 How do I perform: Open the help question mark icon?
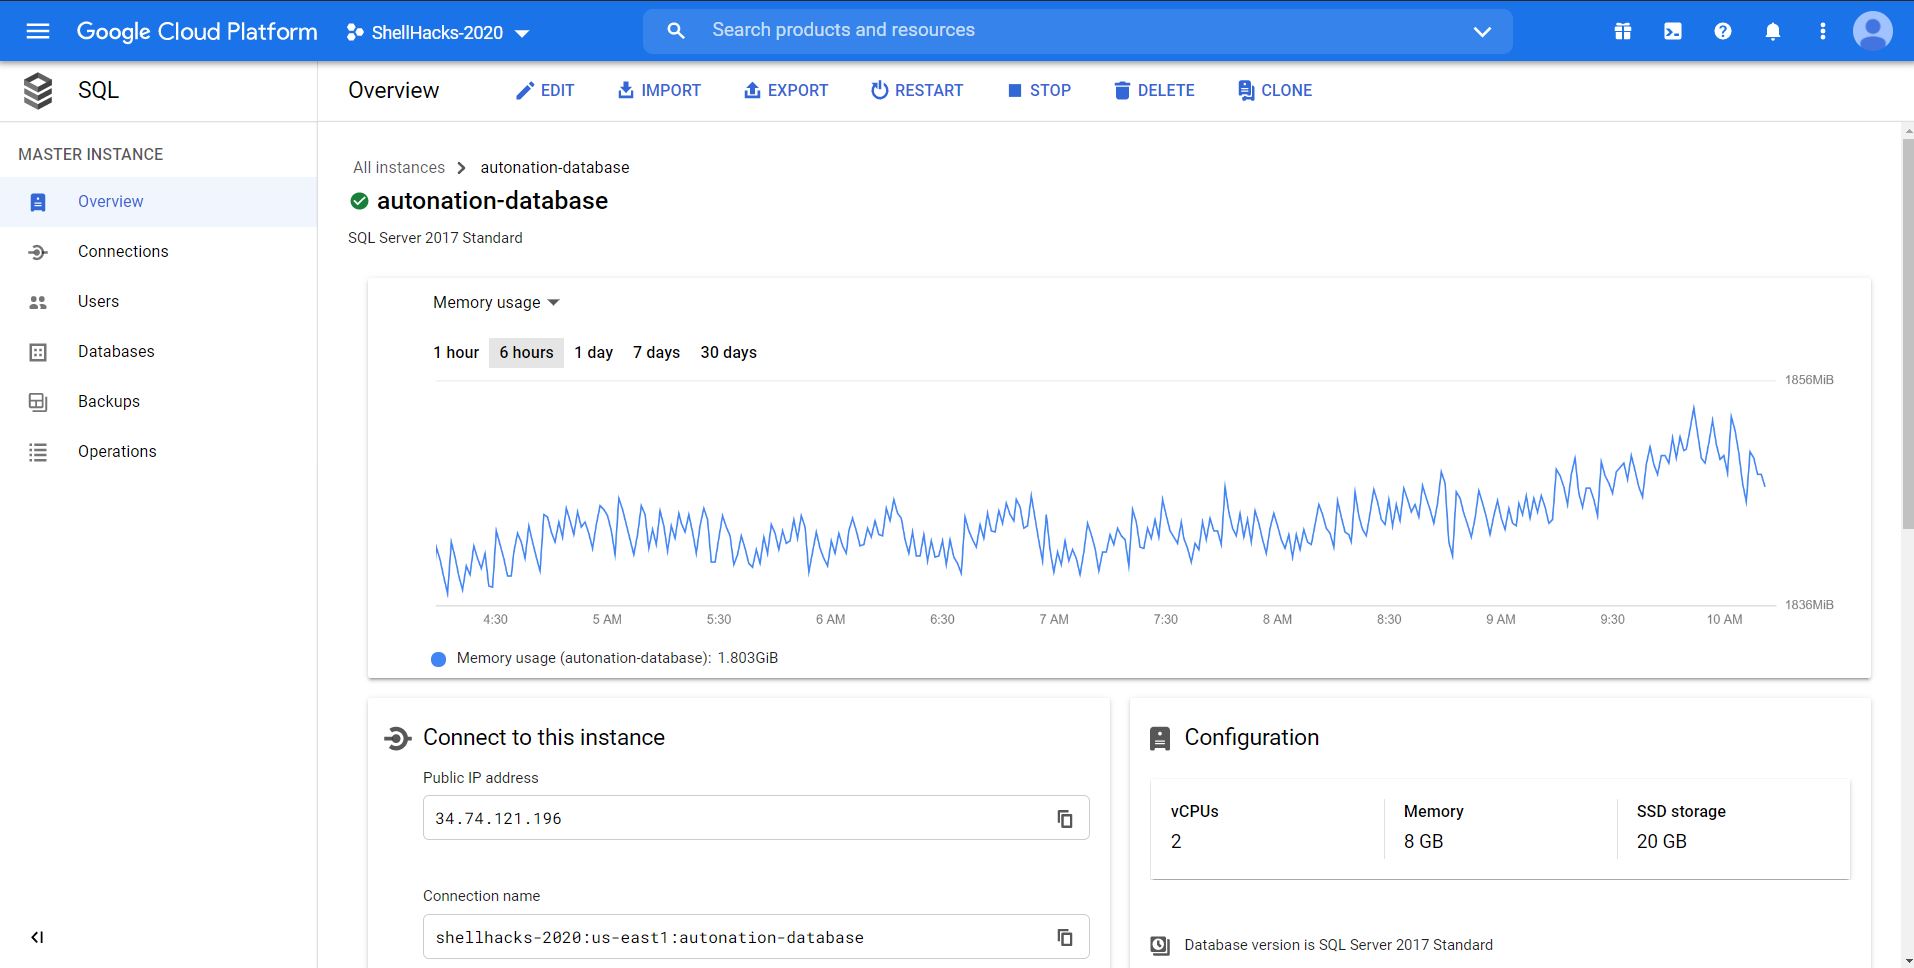[x=1723, y=31]
